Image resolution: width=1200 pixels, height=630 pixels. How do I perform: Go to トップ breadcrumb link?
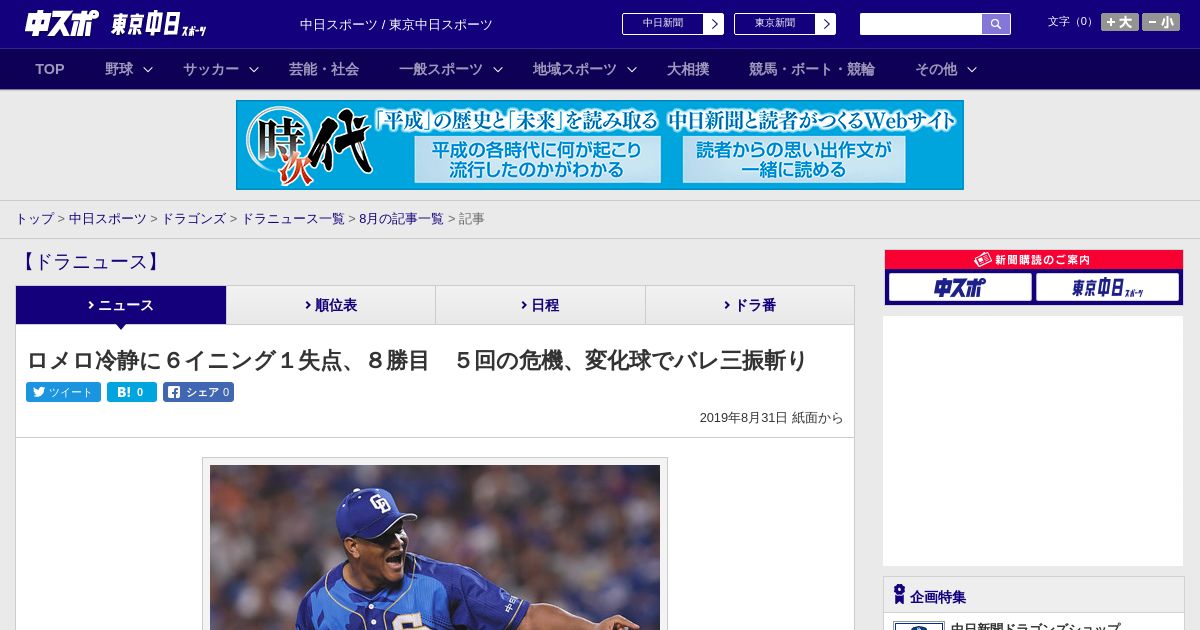(34, 219)
